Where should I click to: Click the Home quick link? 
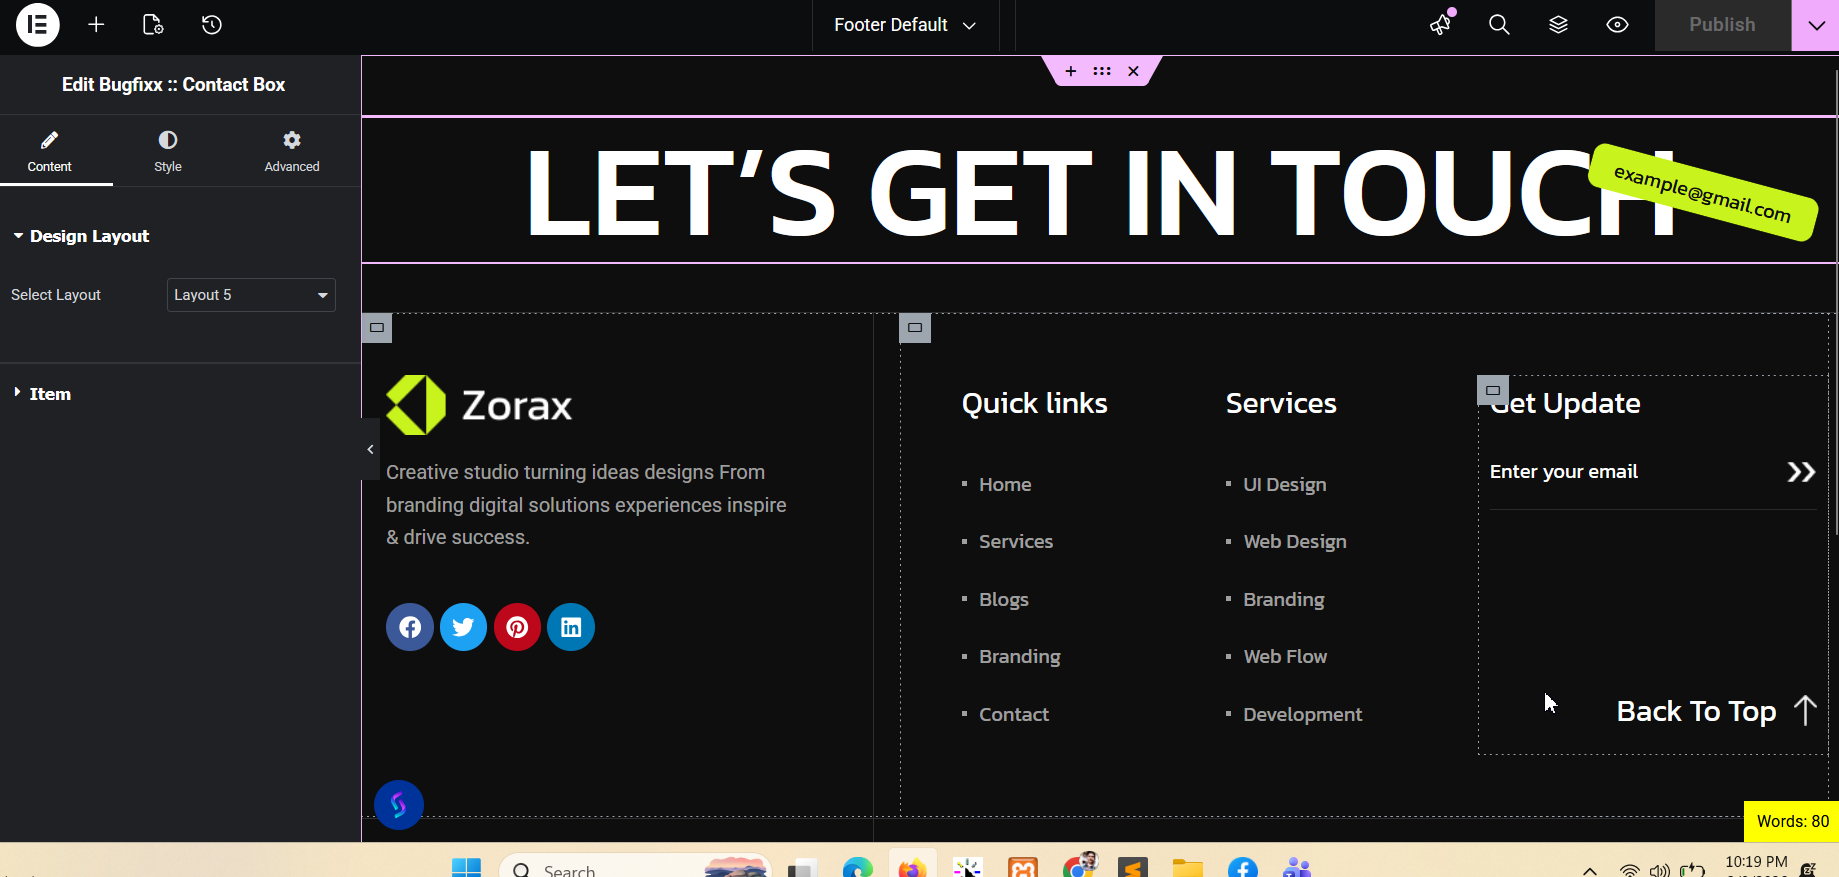point(1005,484)
